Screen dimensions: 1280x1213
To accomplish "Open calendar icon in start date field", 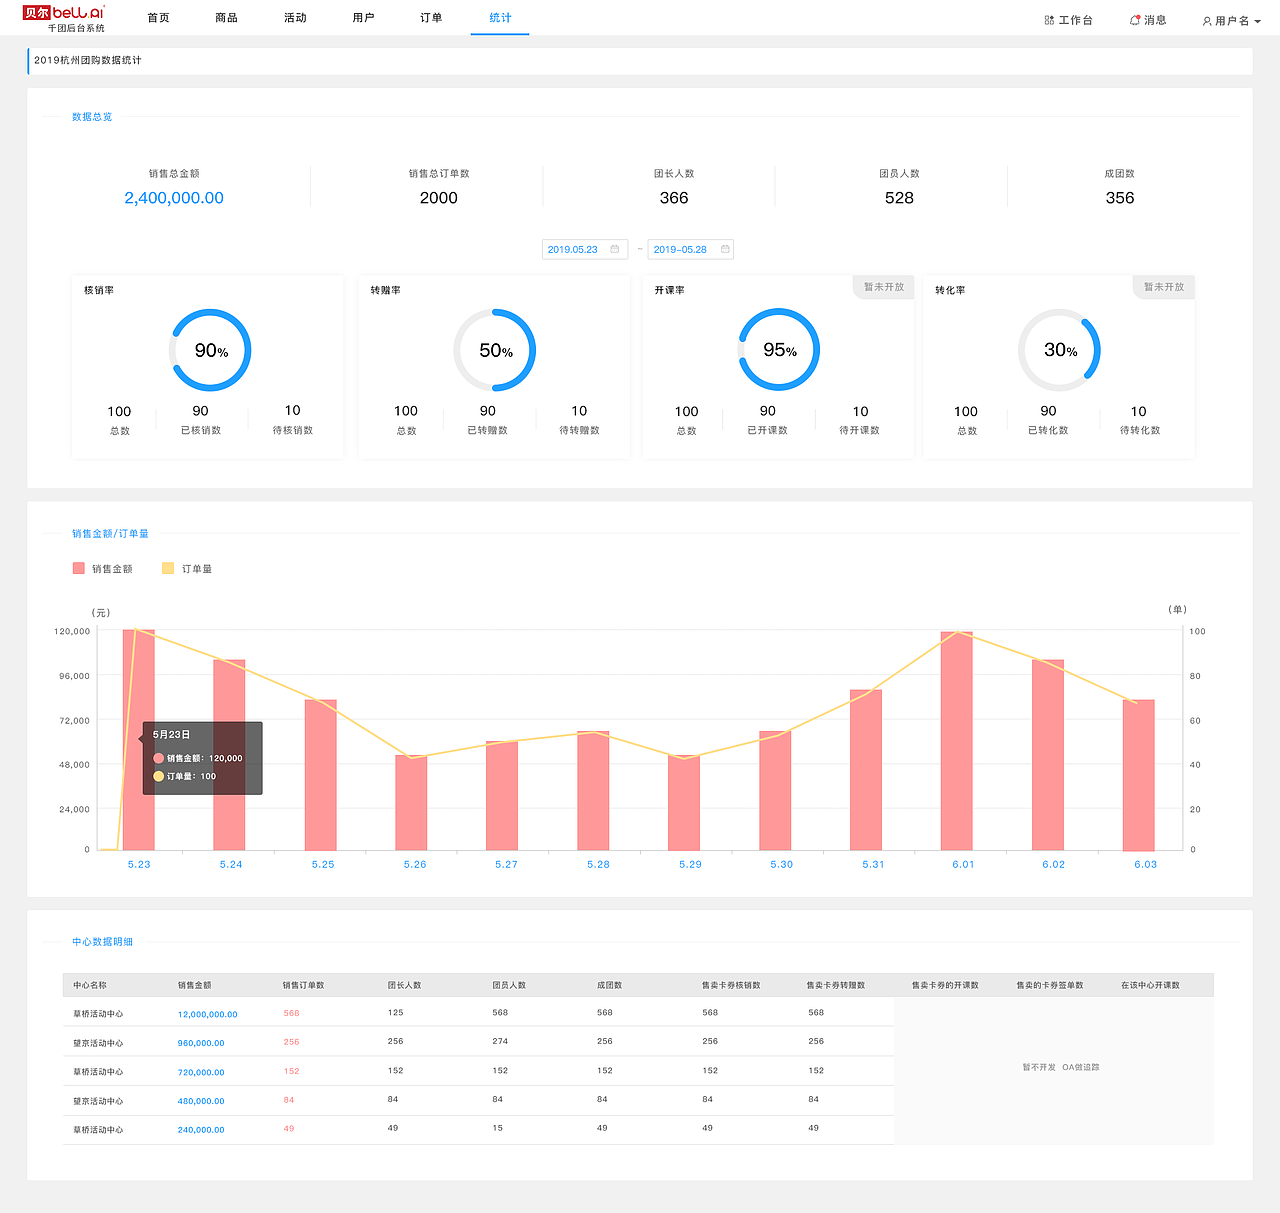I will [615, 249].
